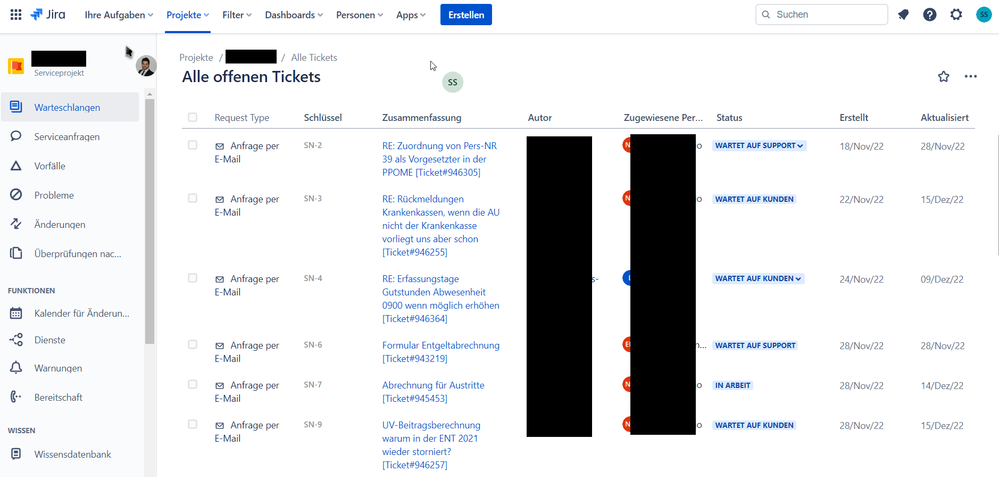Click into the Suchen search field
Image resolution: width=999 pixels, height=477 pixels.
[x=821, y=15]
